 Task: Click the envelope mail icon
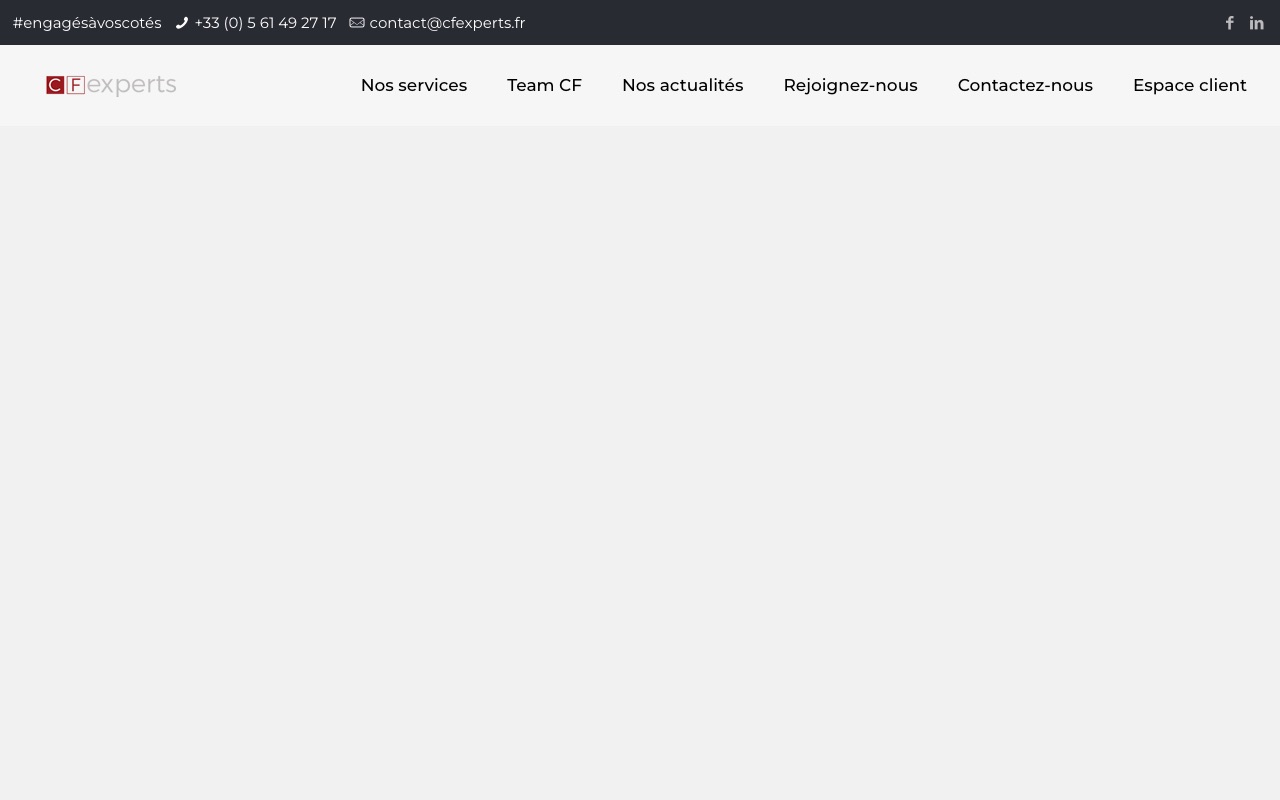click(357, 23)
